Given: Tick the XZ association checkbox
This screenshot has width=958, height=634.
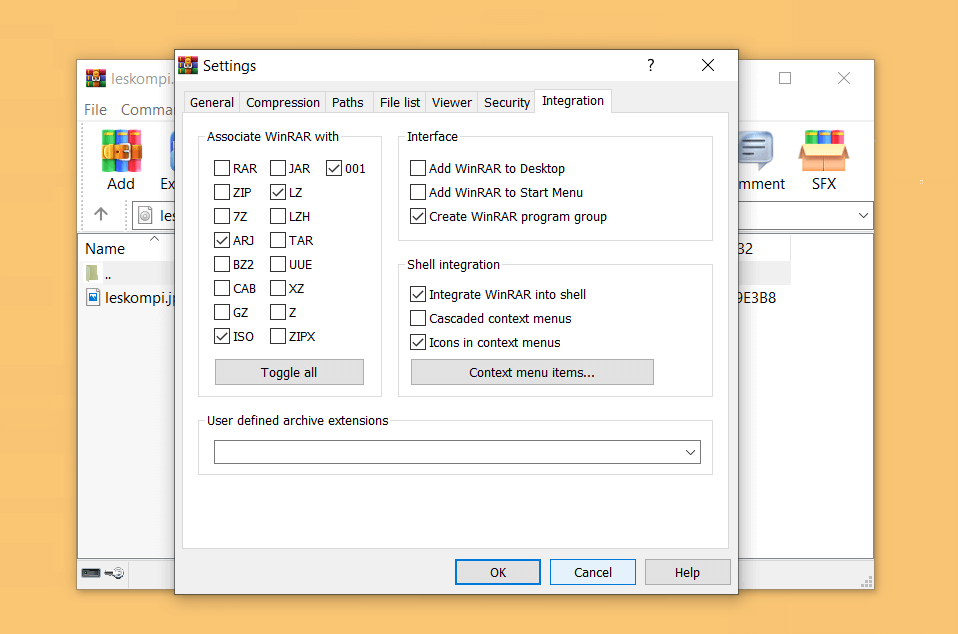Looking at the screenshot, I should pyautogui.click(x=278, y=288).
